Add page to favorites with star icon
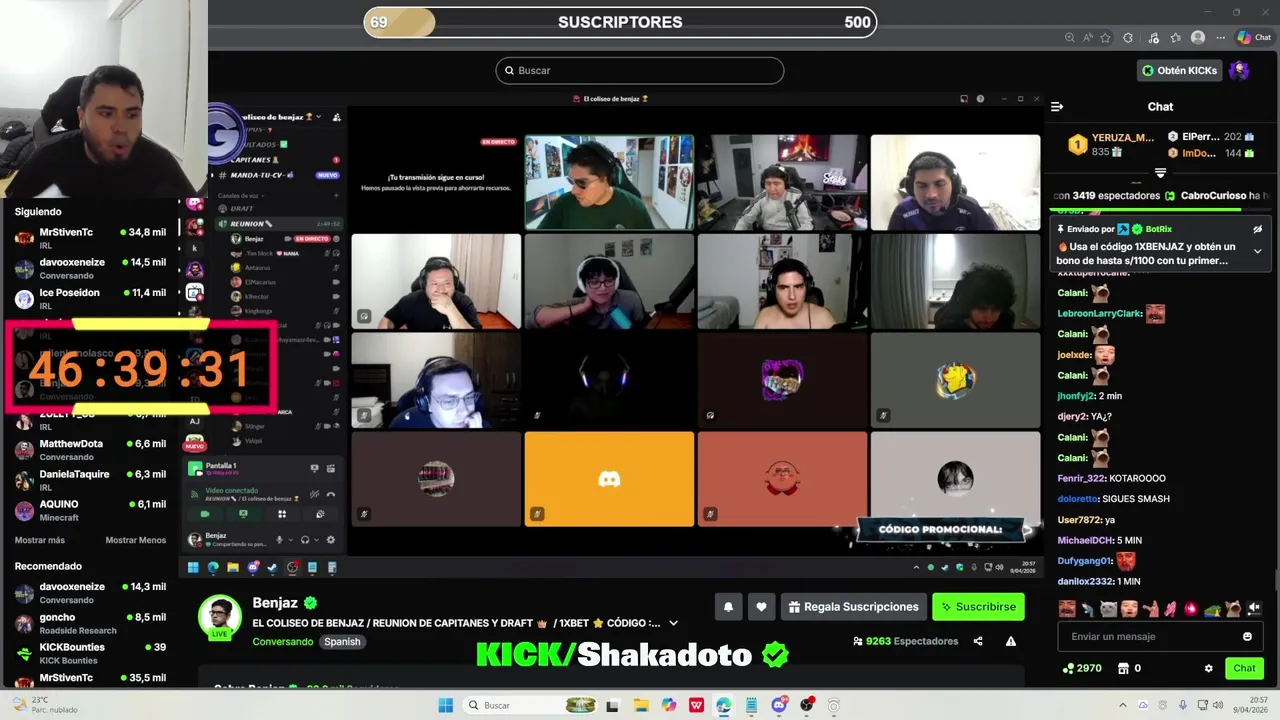Image resolution: width=1280 pixels, height=720 pixels. click(x=1106, y=38)
